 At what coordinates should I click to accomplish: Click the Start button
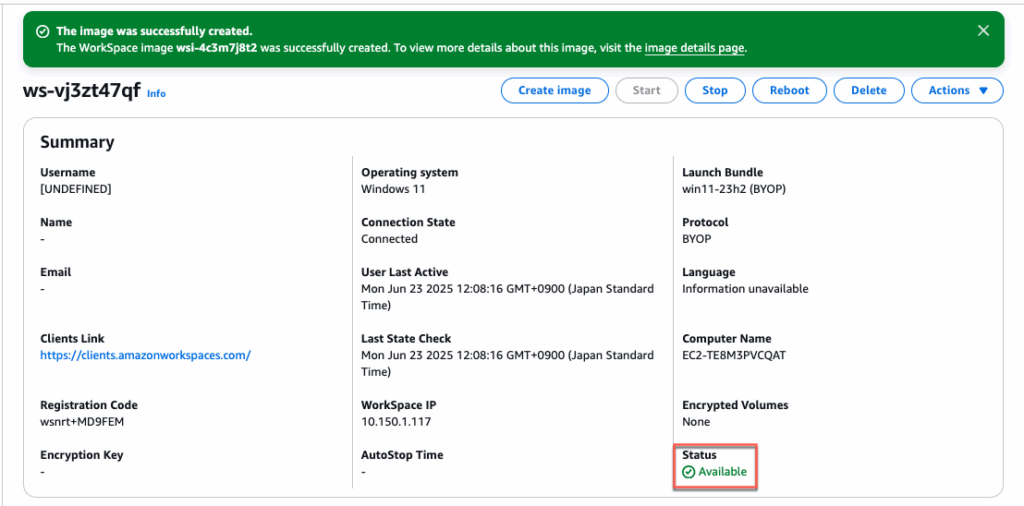[646, 90]
